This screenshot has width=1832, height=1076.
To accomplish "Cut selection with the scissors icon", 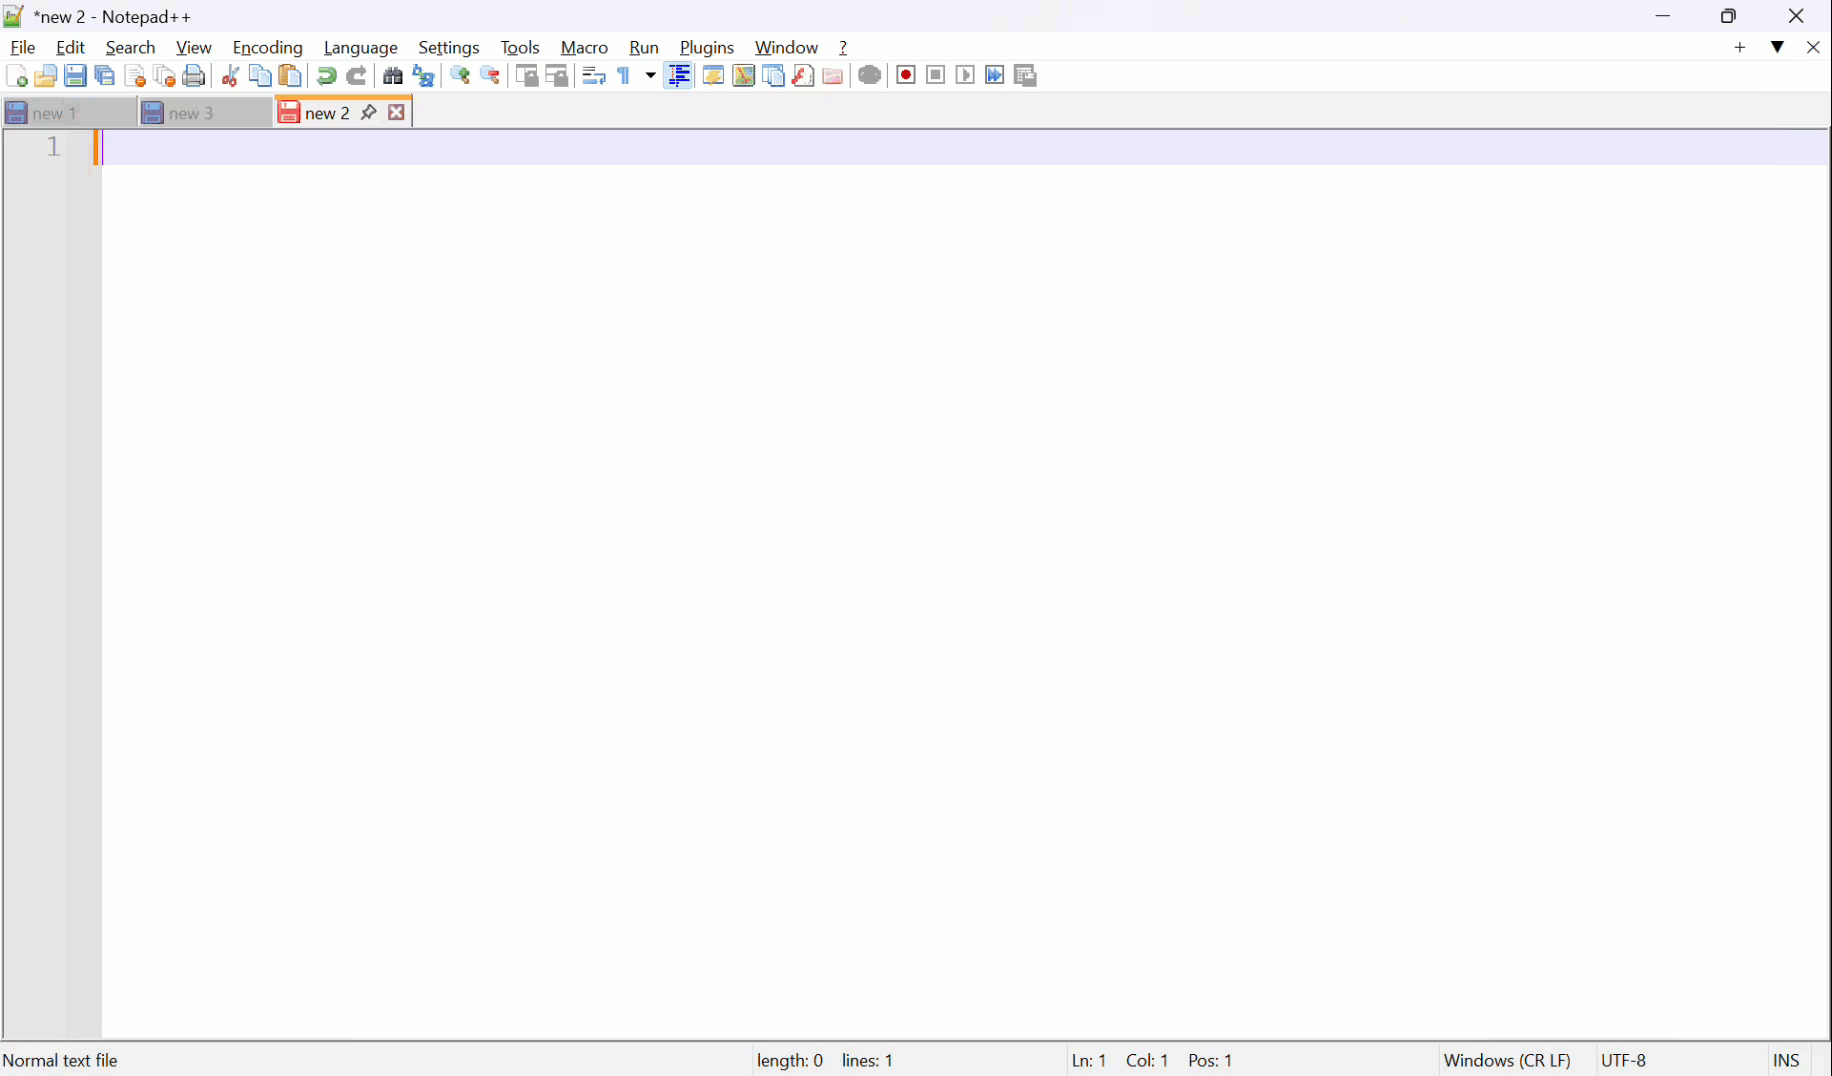I will (230, 76).
